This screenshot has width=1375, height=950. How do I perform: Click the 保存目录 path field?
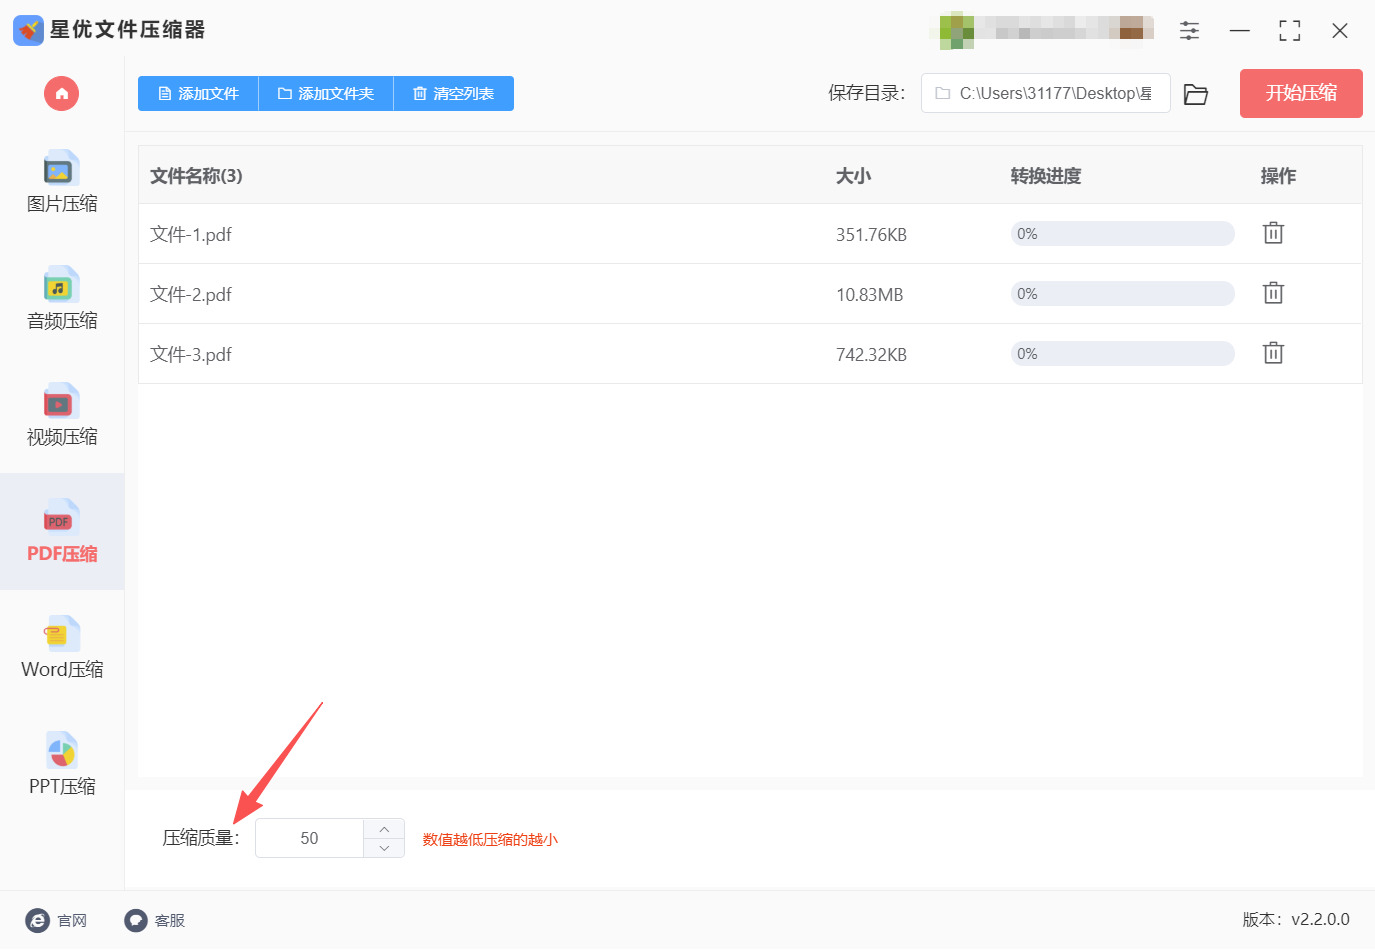pyautogui.click(x=1045, y=93)
